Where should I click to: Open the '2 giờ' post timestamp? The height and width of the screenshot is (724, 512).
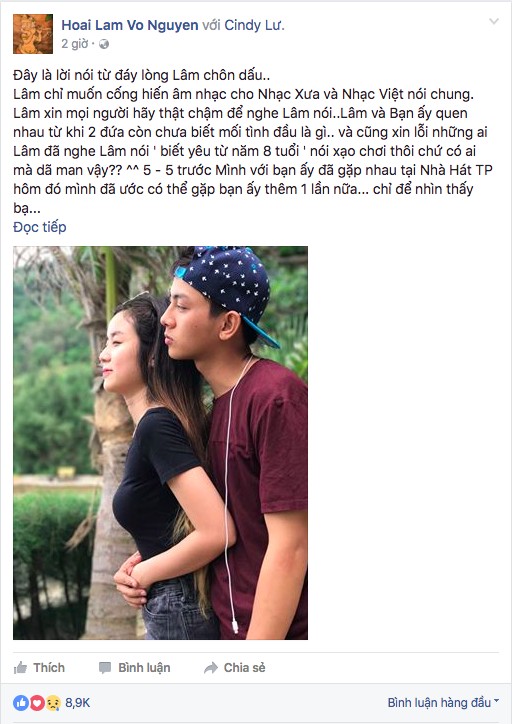click(74, 44)
